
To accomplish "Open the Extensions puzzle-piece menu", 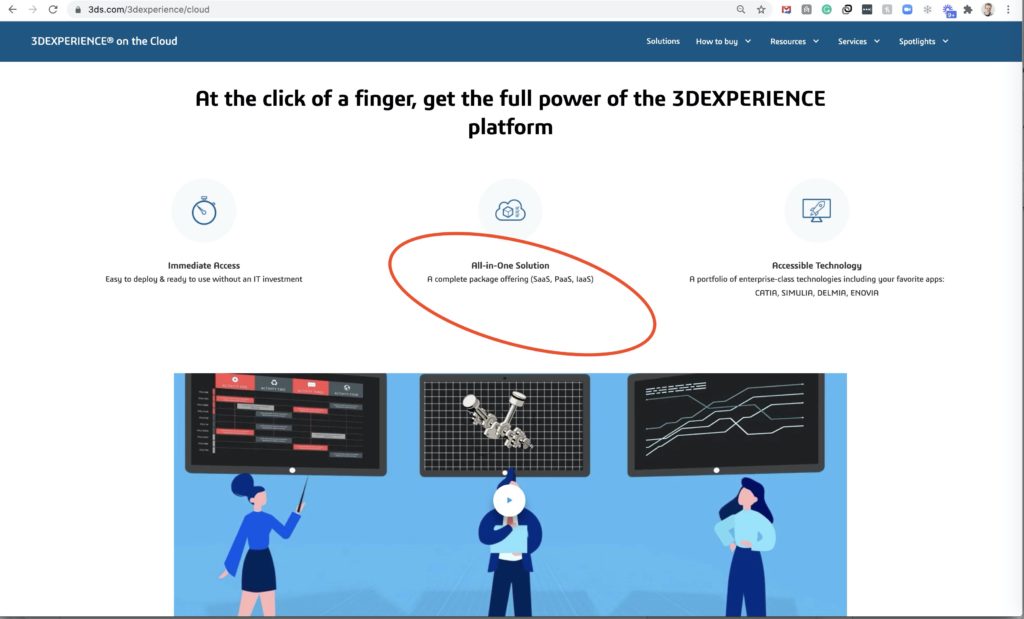I will [x=968, y=10].
